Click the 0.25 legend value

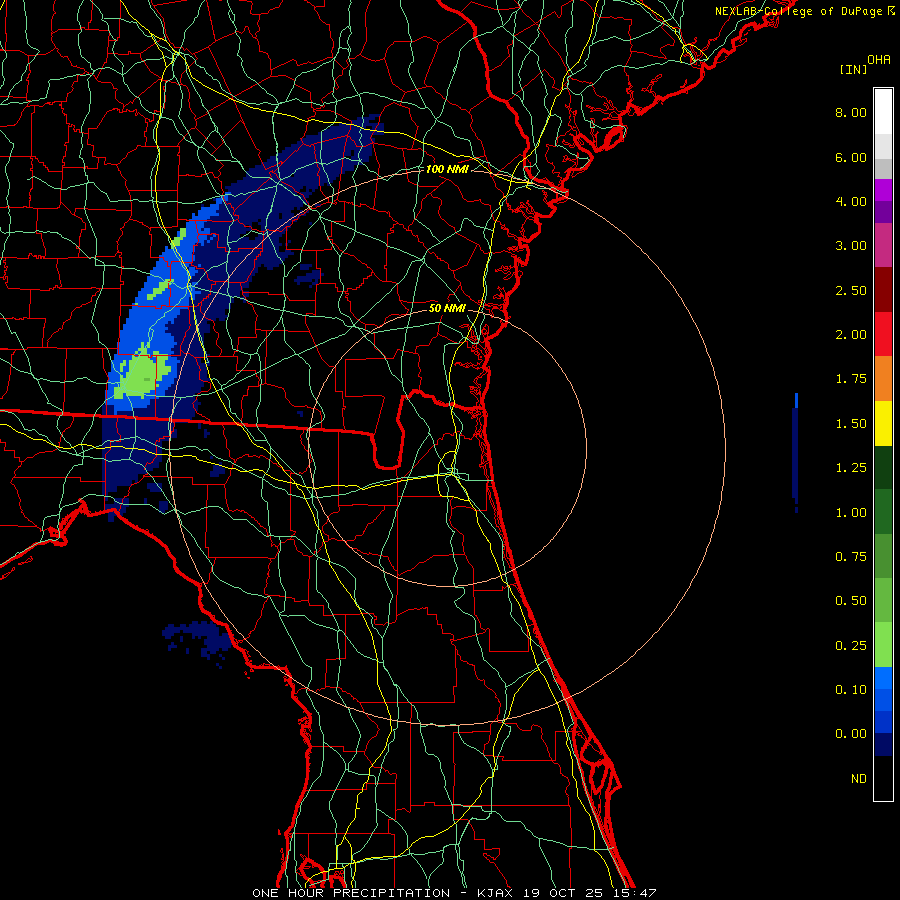tap(851, 646)
